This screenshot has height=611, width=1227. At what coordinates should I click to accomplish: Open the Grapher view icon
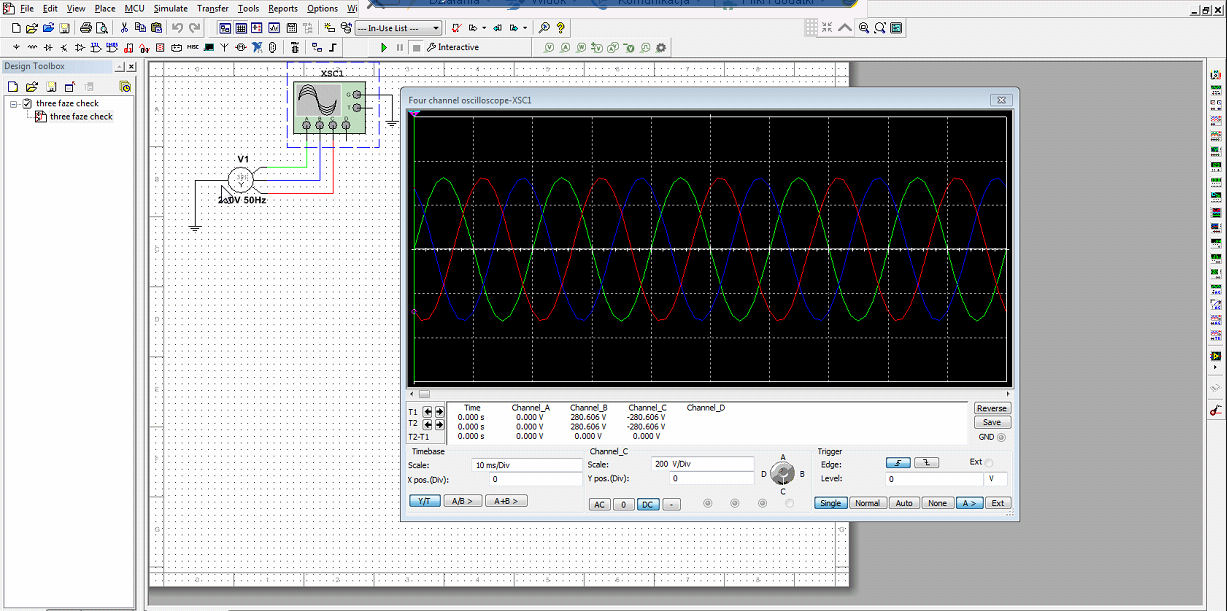pos(274,28)
